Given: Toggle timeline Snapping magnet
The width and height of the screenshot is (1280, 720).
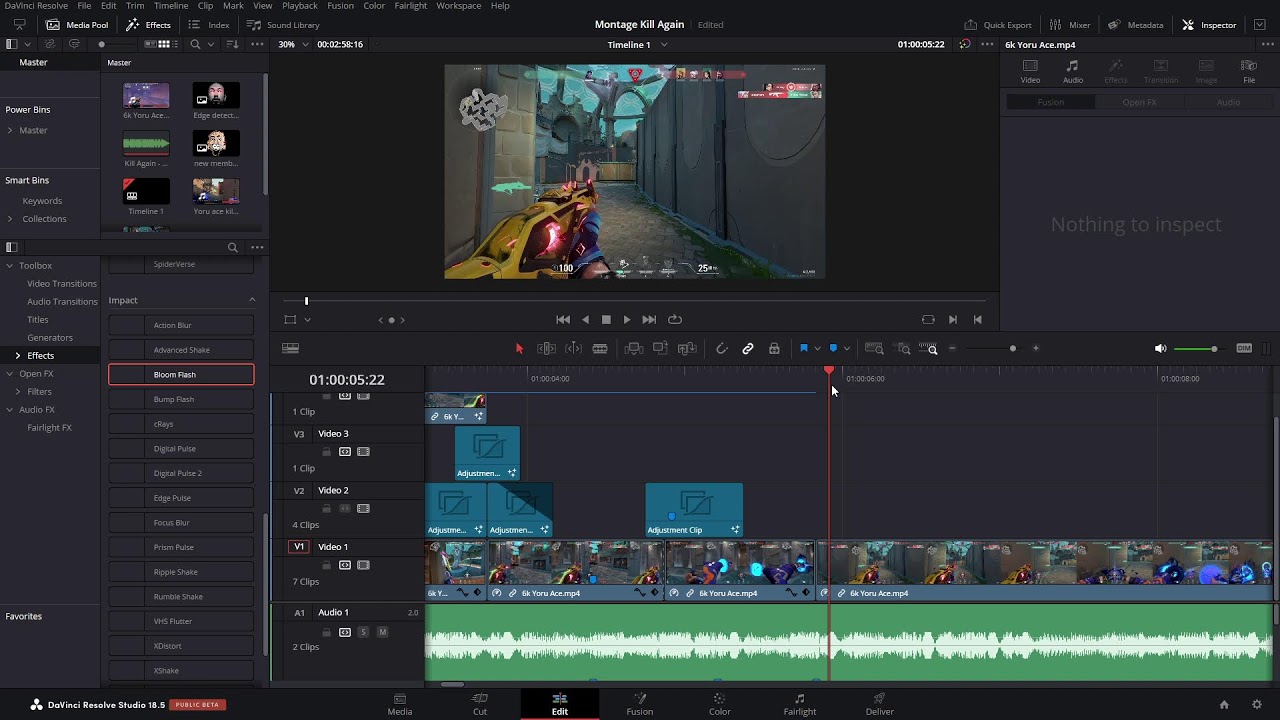Looking at the screenshot, I should pyautogui.click(x=721, y=348).
